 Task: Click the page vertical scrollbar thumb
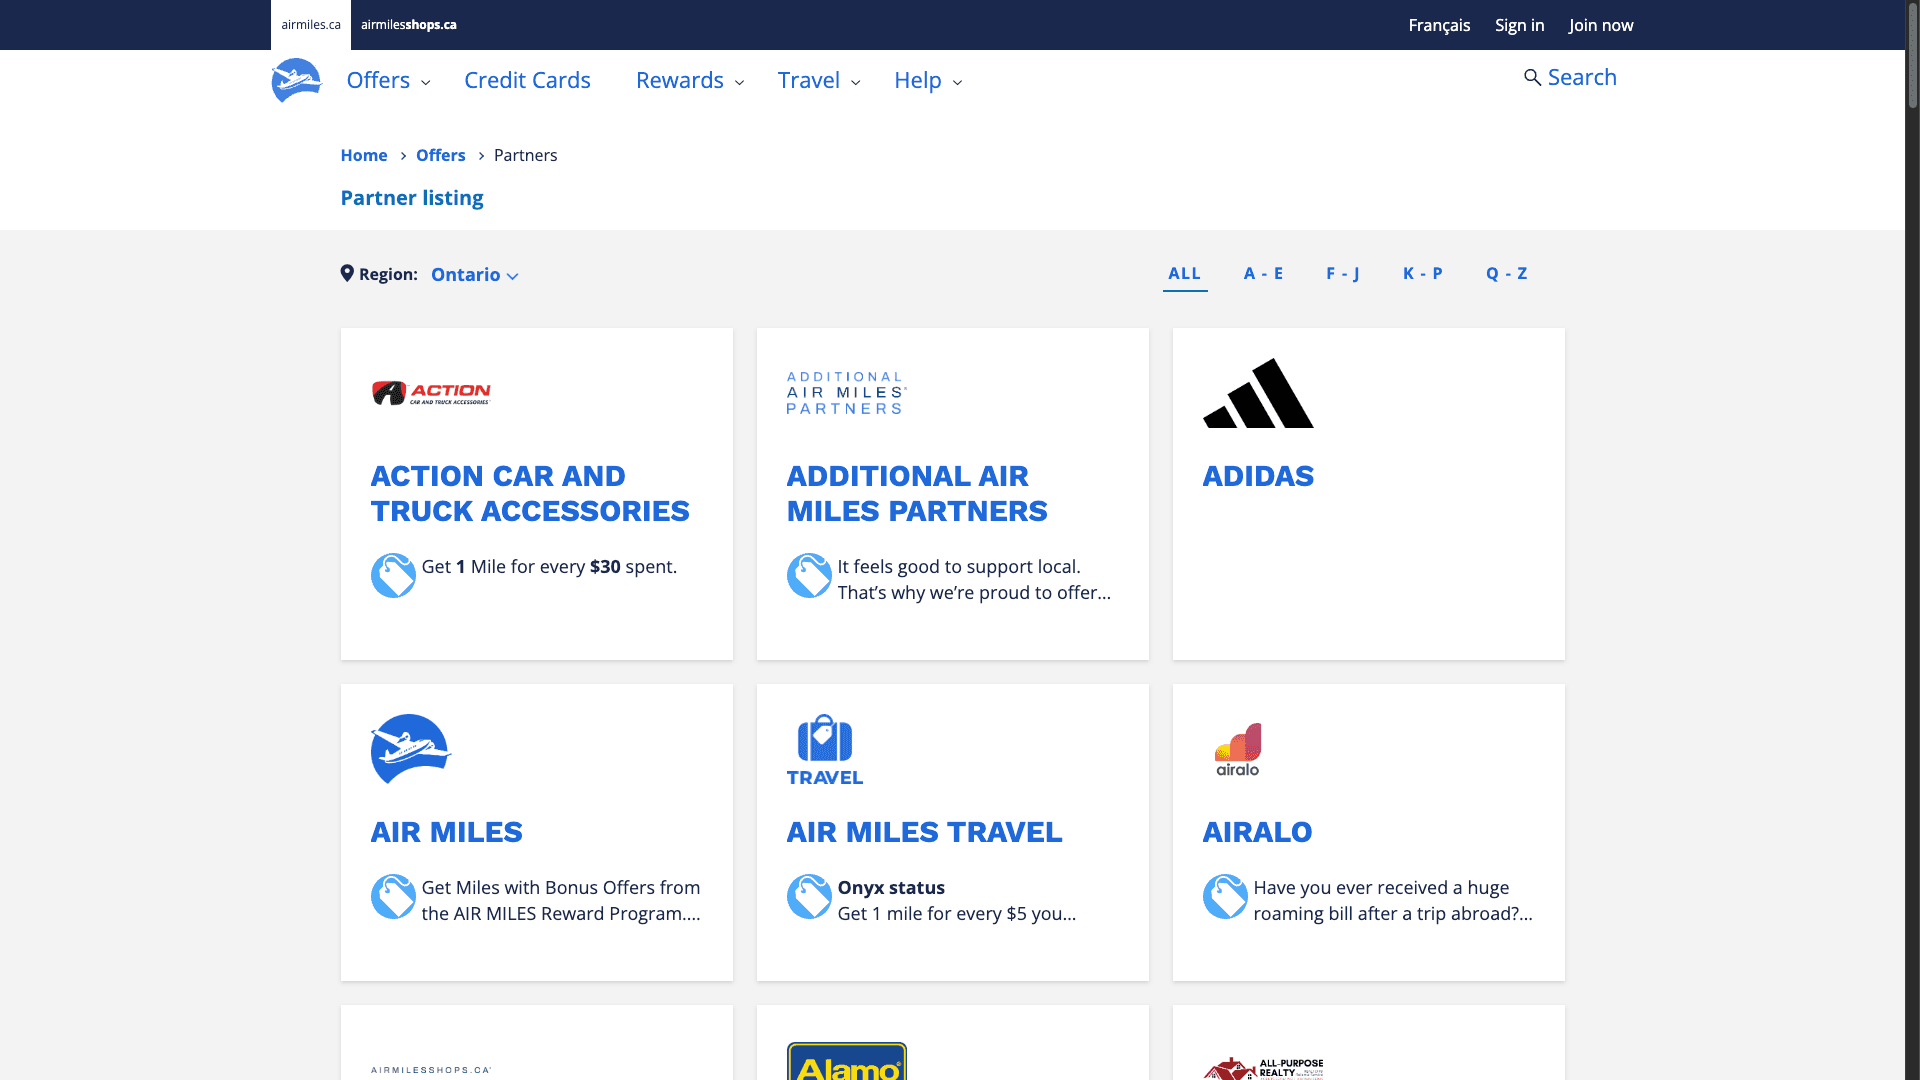pos(1913,55)
